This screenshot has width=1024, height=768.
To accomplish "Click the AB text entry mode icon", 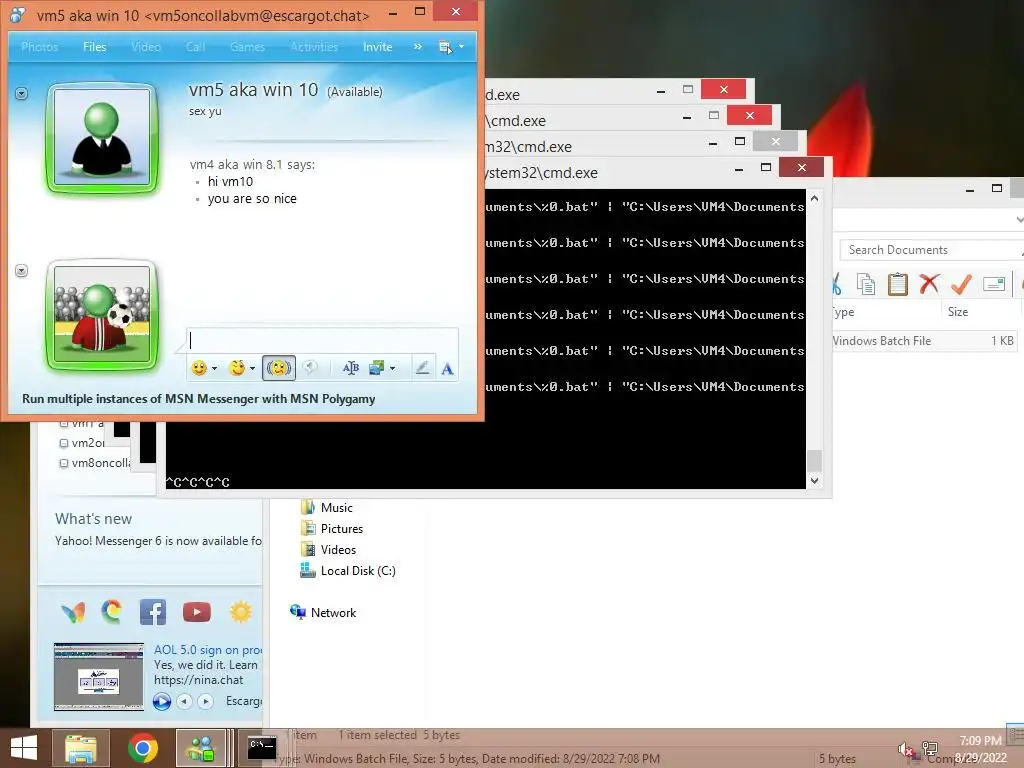I will coord(351,368).
